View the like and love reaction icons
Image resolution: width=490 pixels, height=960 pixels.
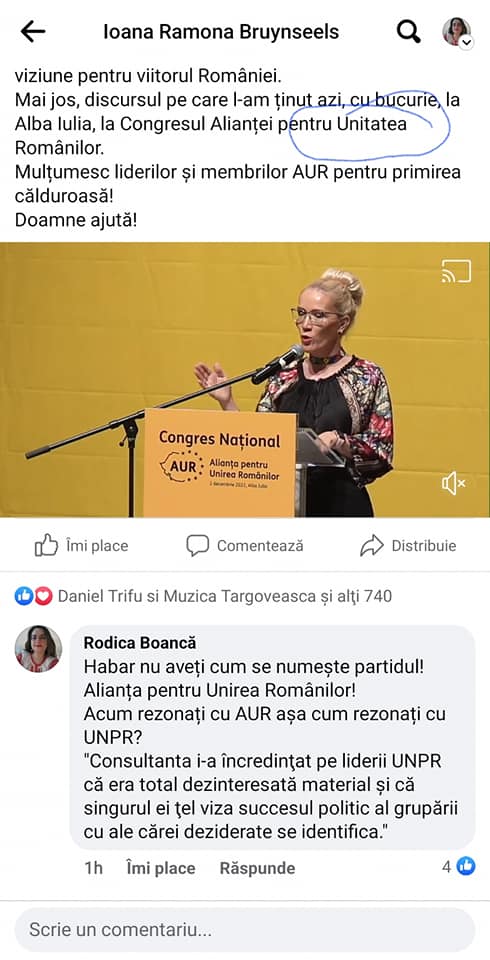pyautogui.click(x=34, y=596)
